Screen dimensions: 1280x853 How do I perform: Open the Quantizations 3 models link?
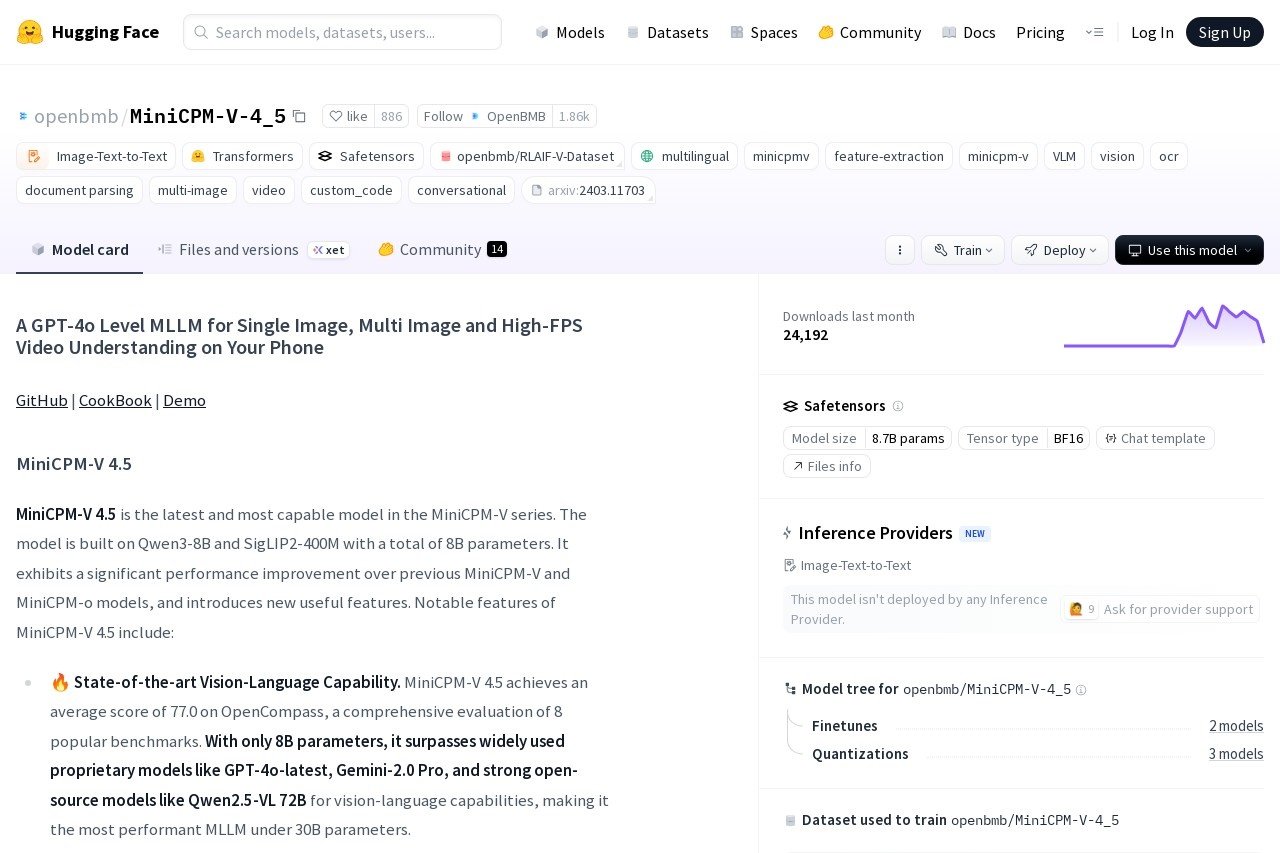(1236, 754)
